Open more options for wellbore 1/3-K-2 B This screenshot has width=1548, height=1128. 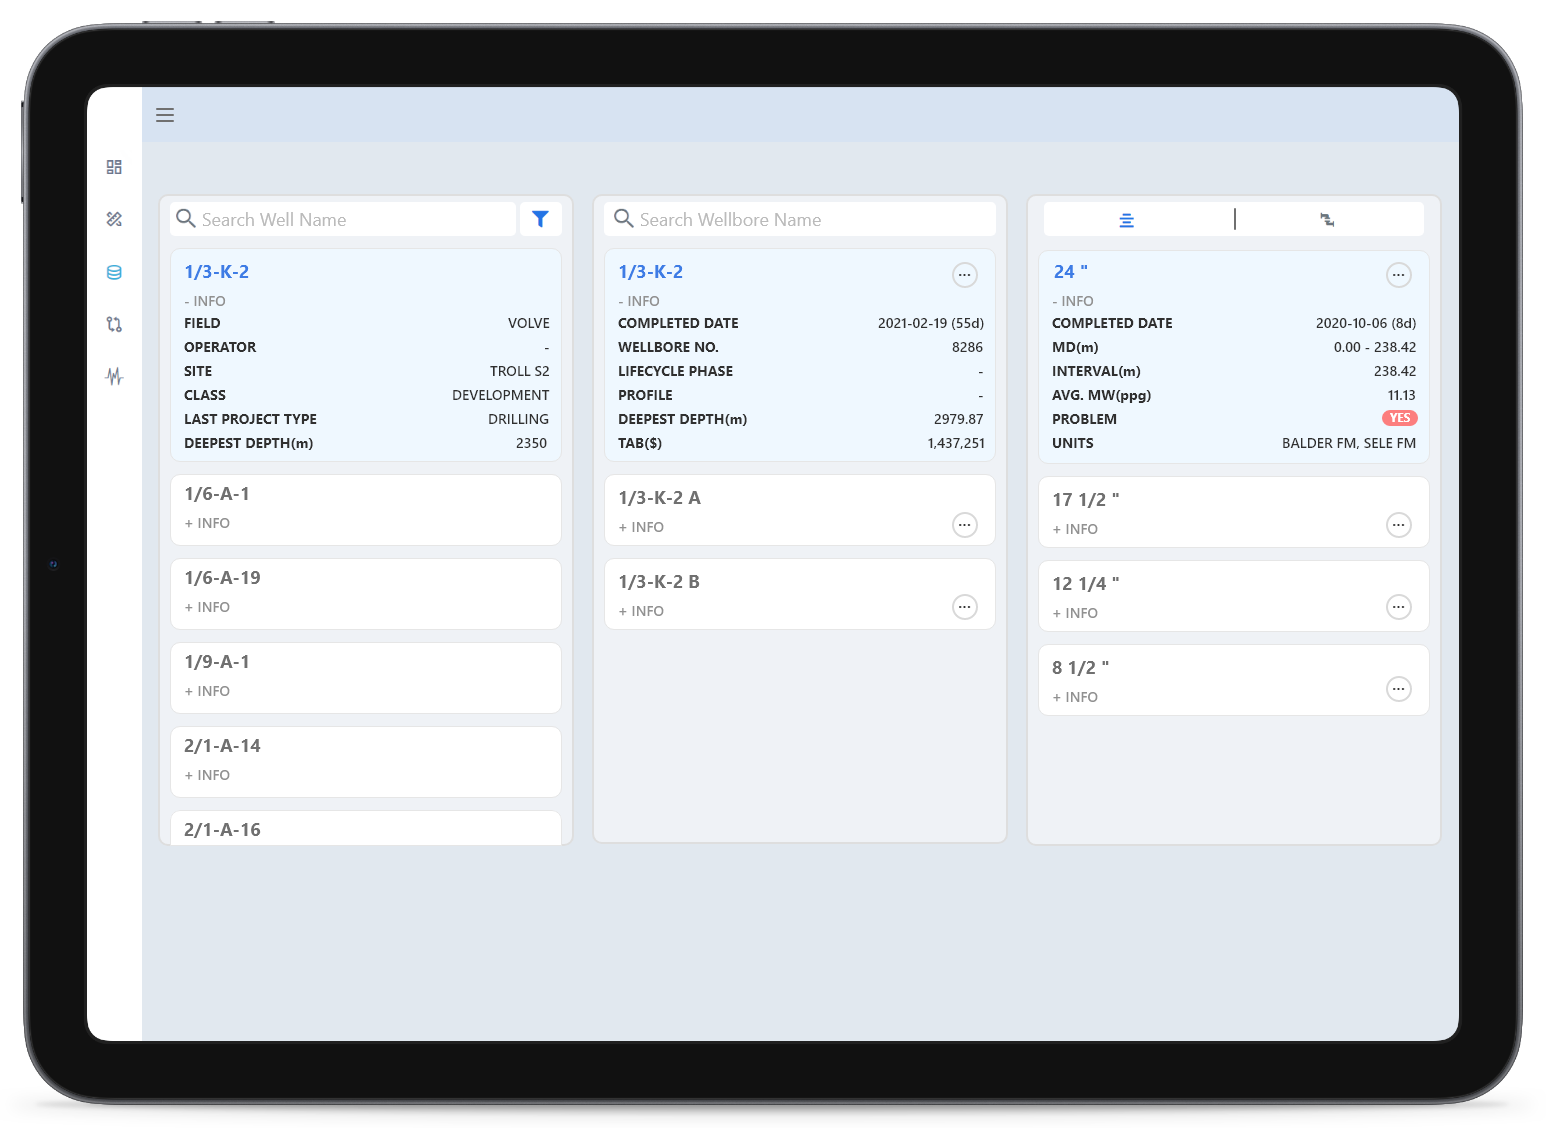pos(964,607)
